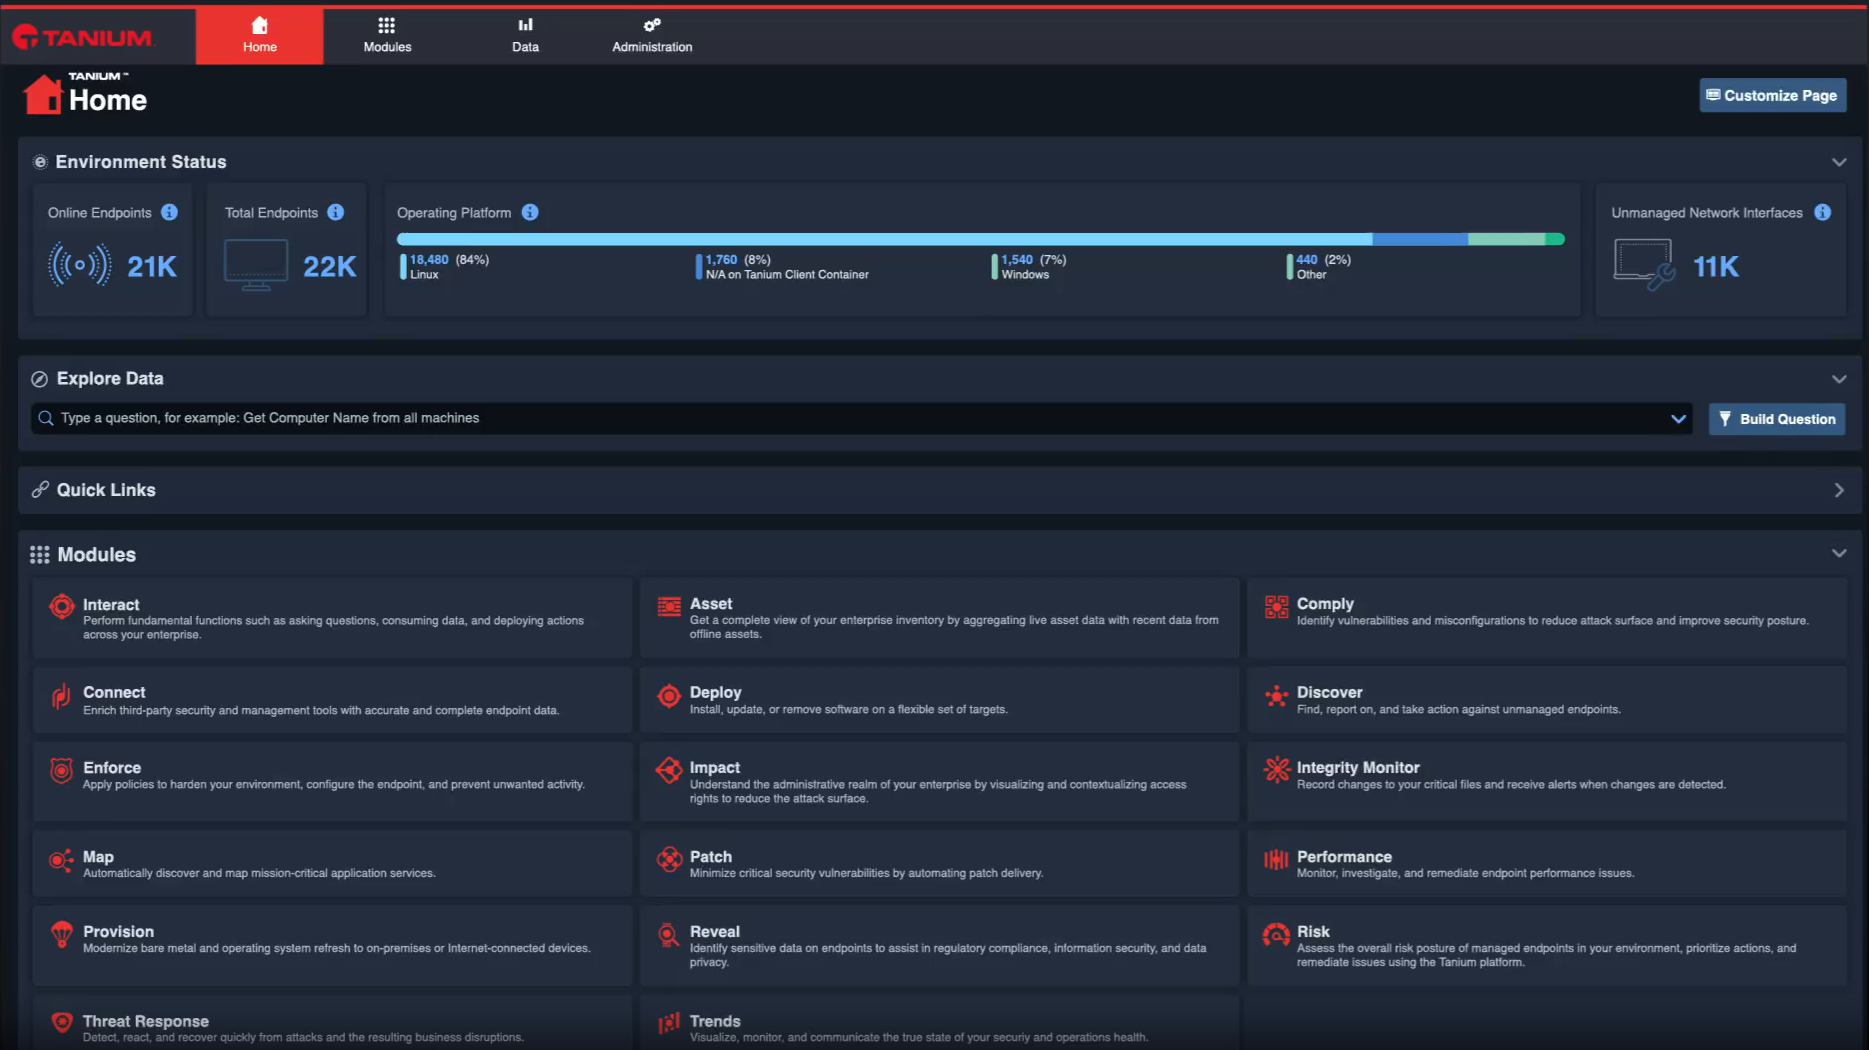Switch to the Home tab
The image size is (1869, 1050).
tap(259, 35)
